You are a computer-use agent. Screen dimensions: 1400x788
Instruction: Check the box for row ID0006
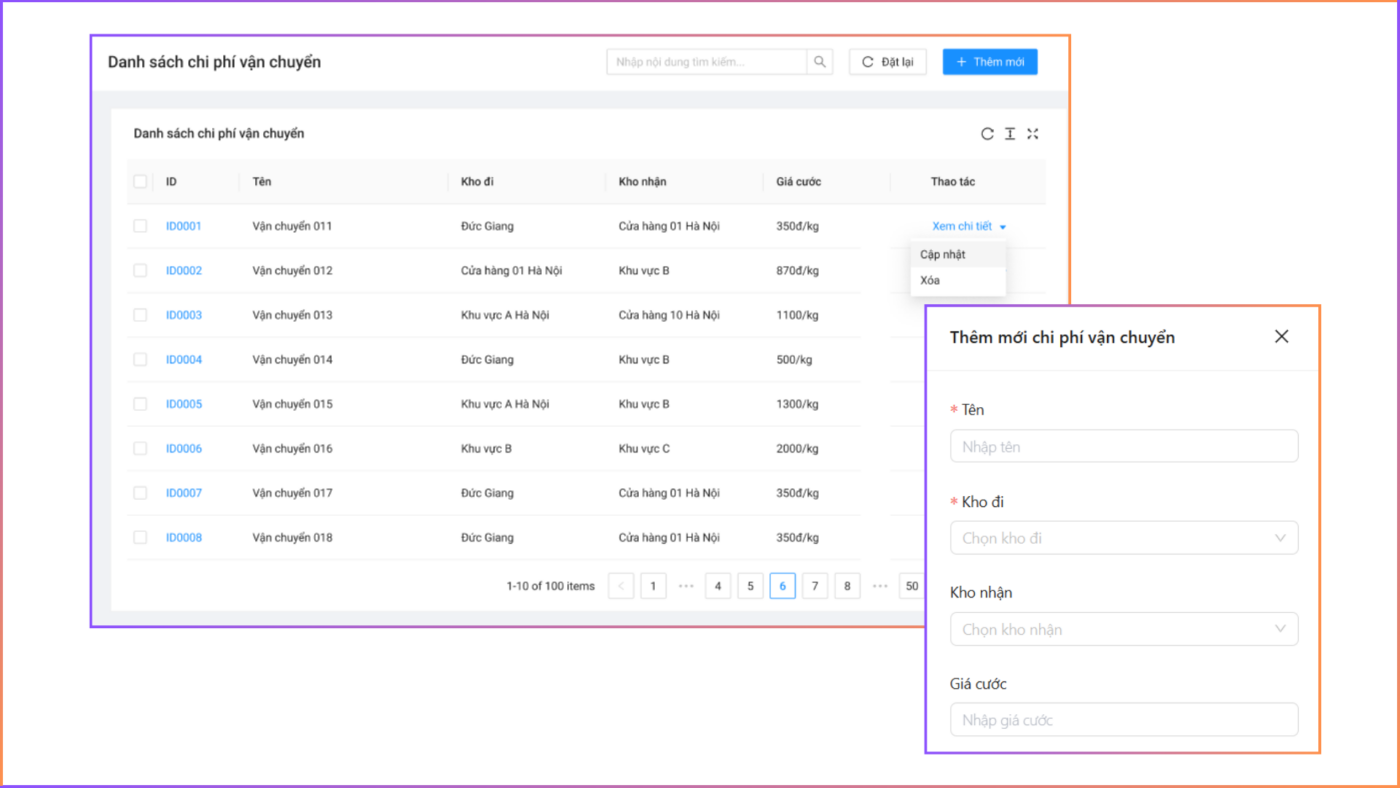coord(140,449)
